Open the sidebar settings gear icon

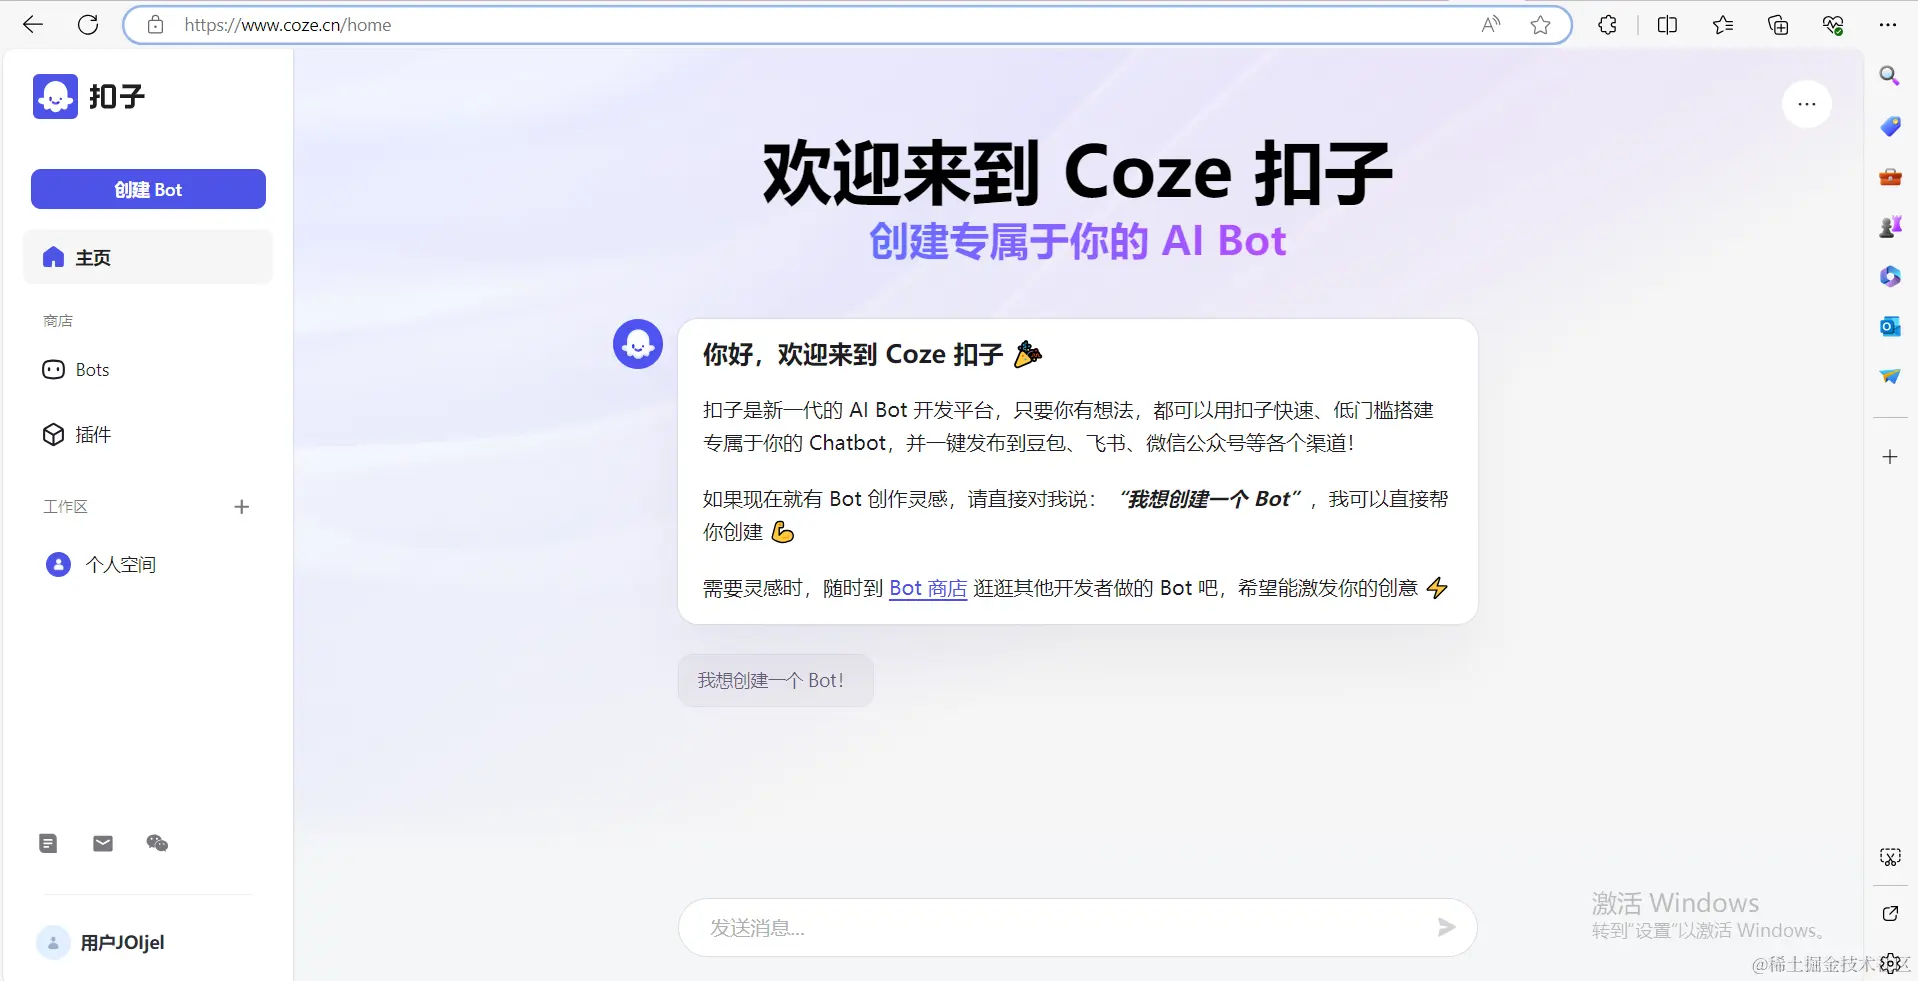pos(1890,964)
